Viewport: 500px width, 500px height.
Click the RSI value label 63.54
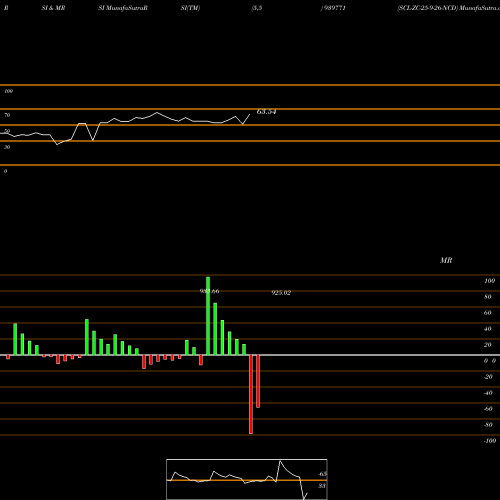pyautogui.click(x=266, y=112)
